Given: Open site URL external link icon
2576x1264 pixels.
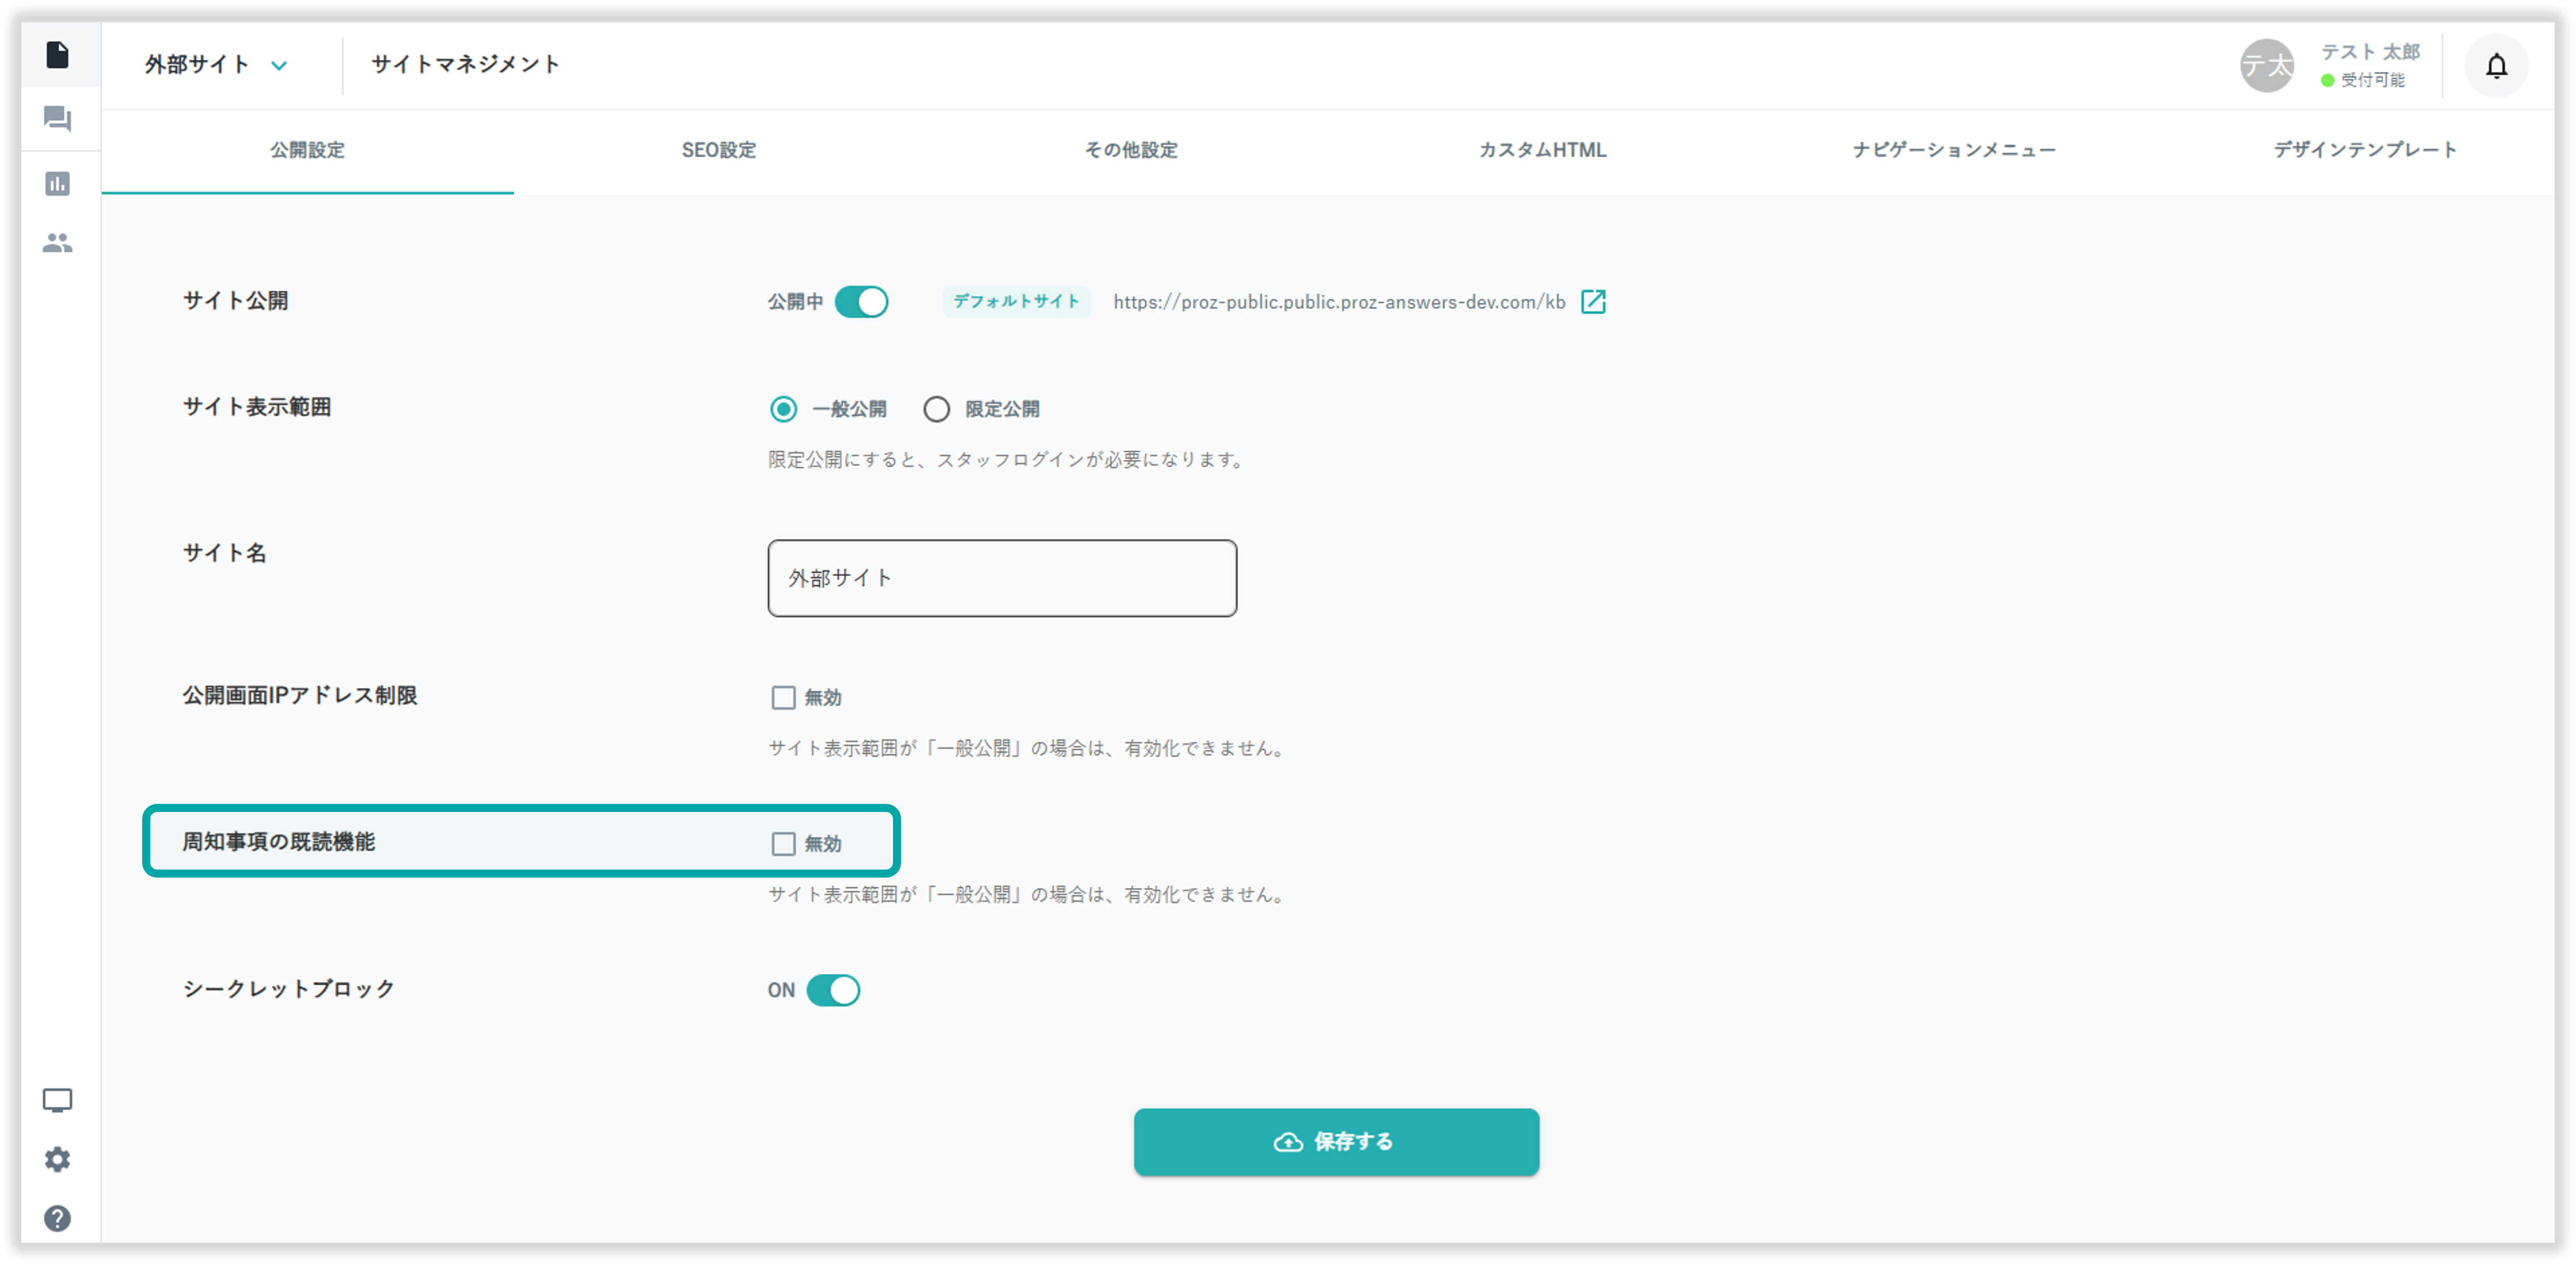Looking at the screenshot, I should (1593, 302).
